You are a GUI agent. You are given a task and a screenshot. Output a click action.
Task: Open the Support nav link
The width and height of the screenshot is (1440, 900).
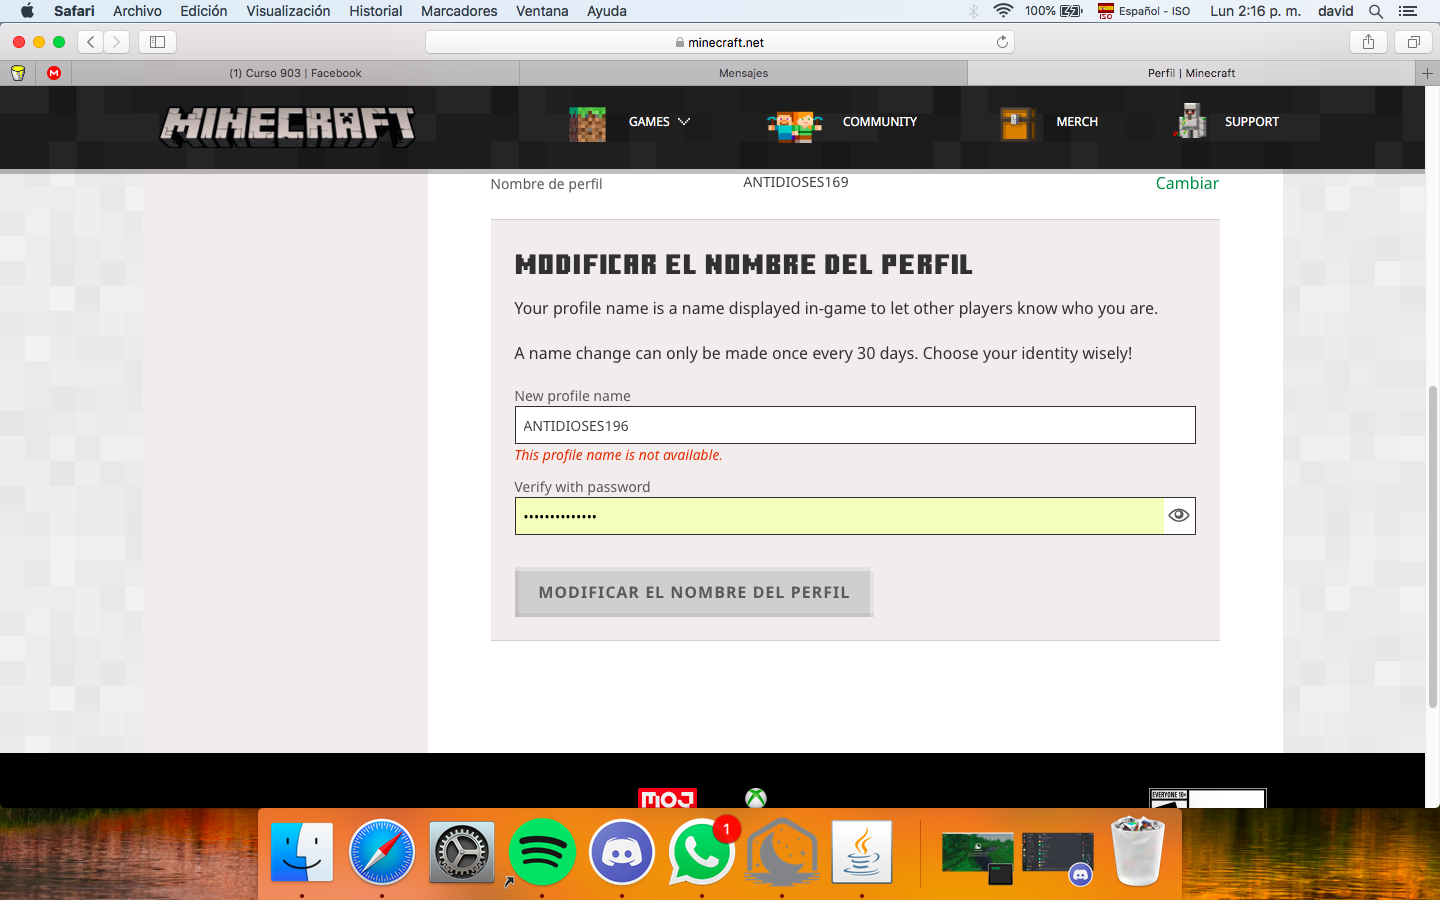pyautogui.click(x=1252, y=121)
